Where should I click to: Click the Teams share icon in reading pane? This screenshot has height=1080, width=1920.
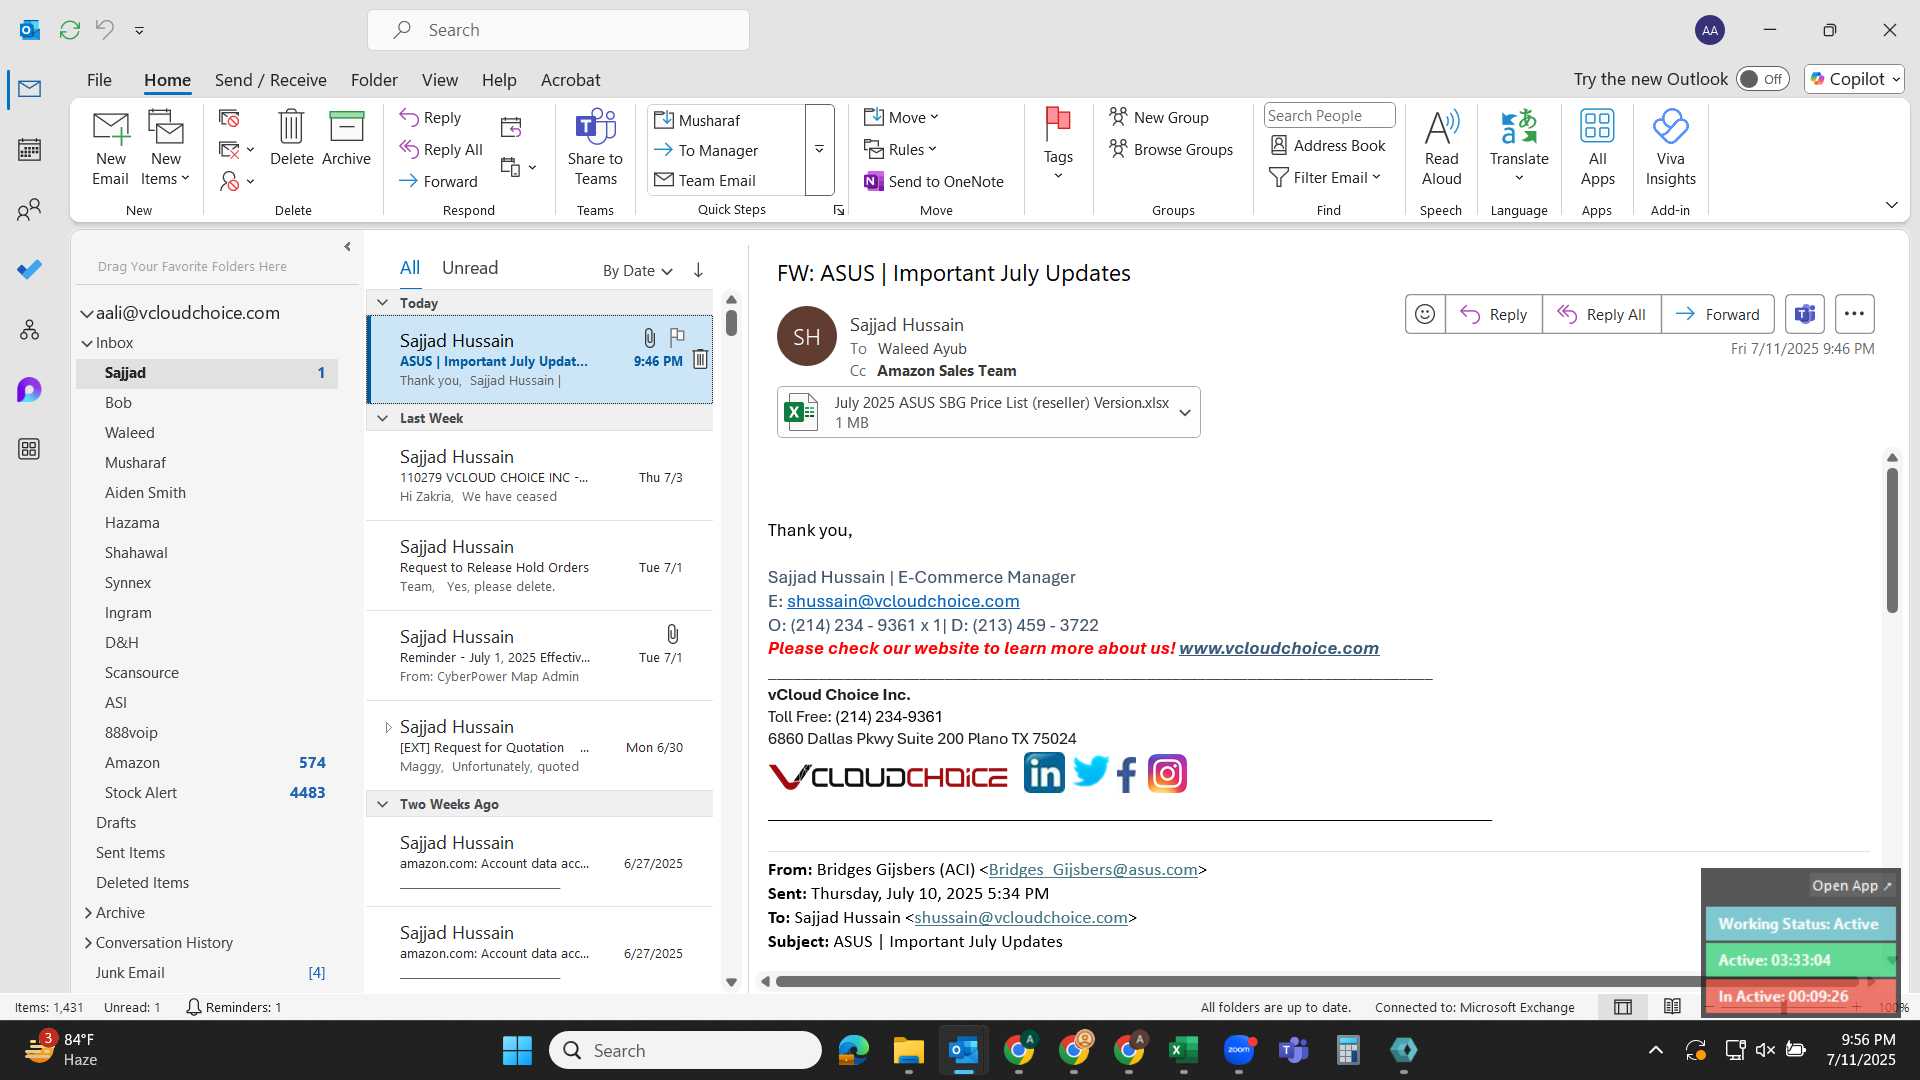[x=1804, y=314]
